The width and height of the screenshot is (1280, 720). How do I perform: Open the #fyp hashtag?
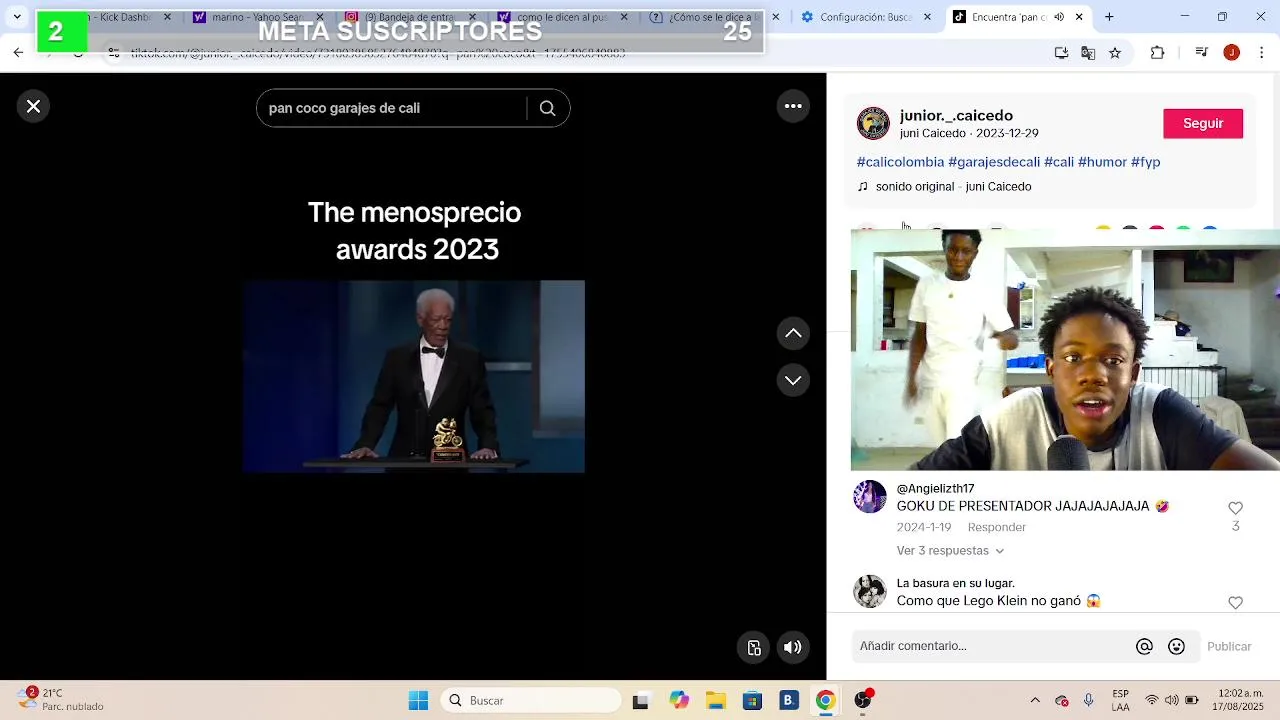(x=1146, y=162)
